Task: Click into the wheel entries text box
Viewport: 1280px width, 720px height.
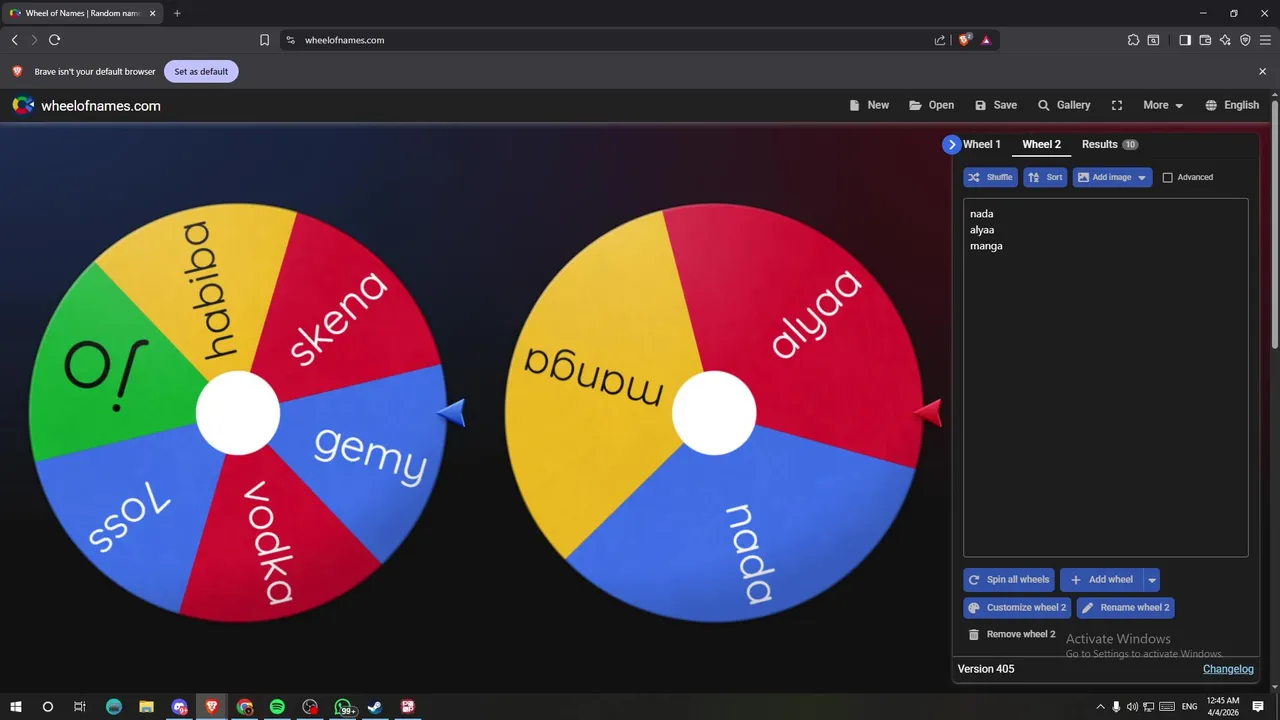Action: tap(1105, 378)
